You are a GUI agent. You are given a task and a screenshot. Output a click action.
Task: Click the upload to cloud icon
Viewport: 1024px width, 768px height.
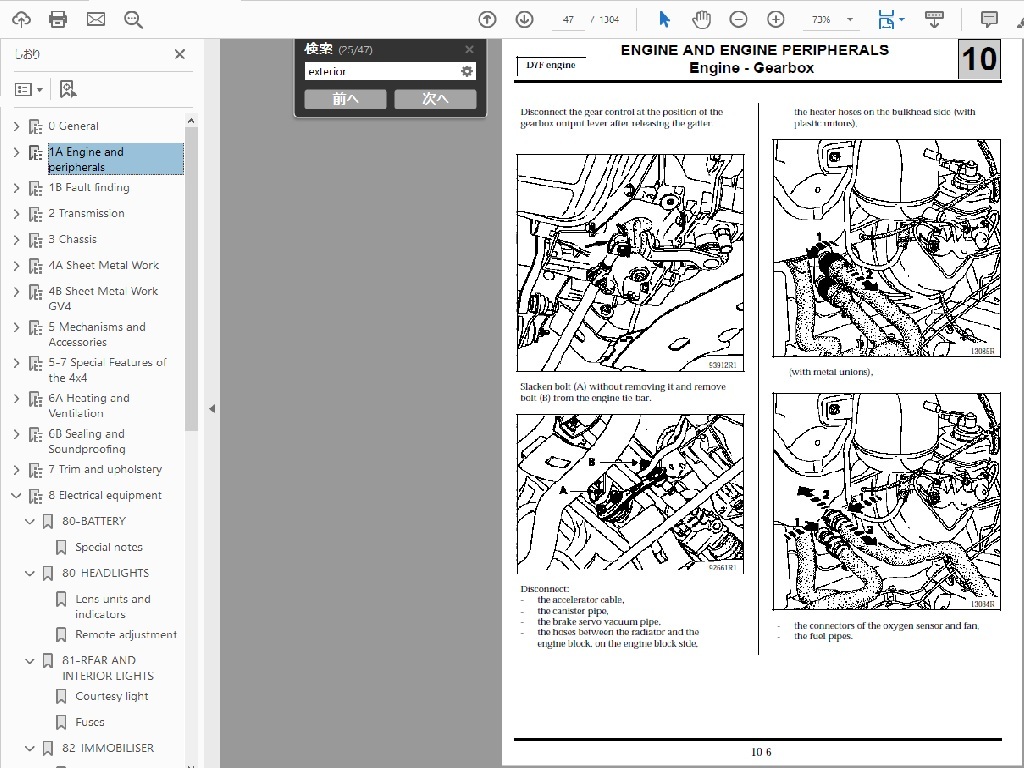21,20
